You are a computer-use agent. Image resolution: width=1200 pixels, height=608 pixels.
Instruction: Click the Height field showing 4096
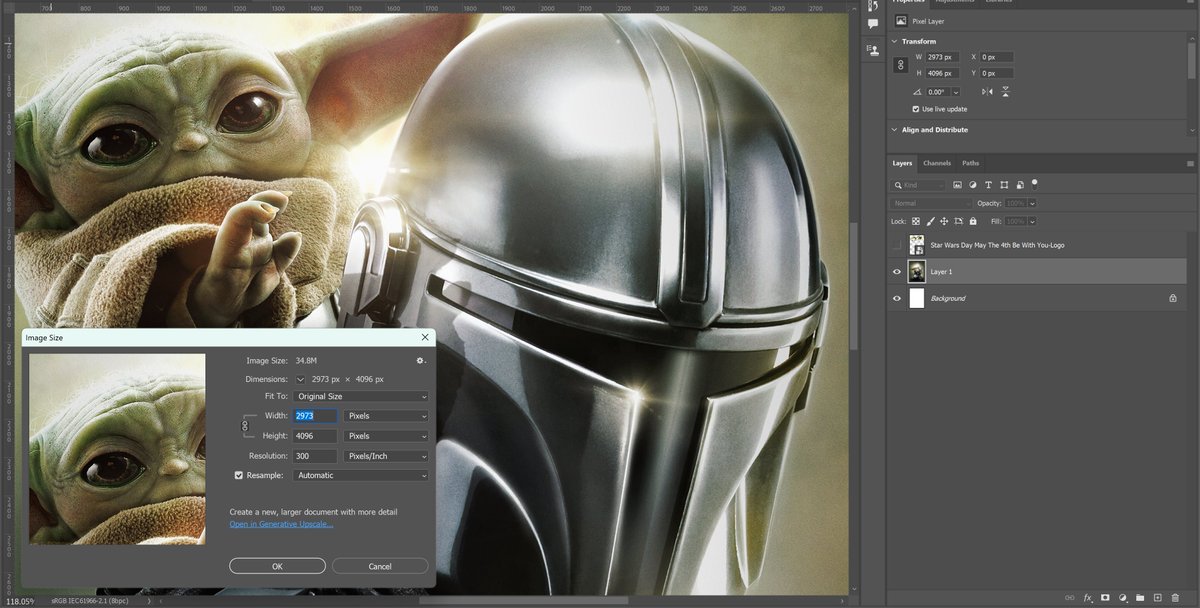pyautogui.click(x=315, y=436)
